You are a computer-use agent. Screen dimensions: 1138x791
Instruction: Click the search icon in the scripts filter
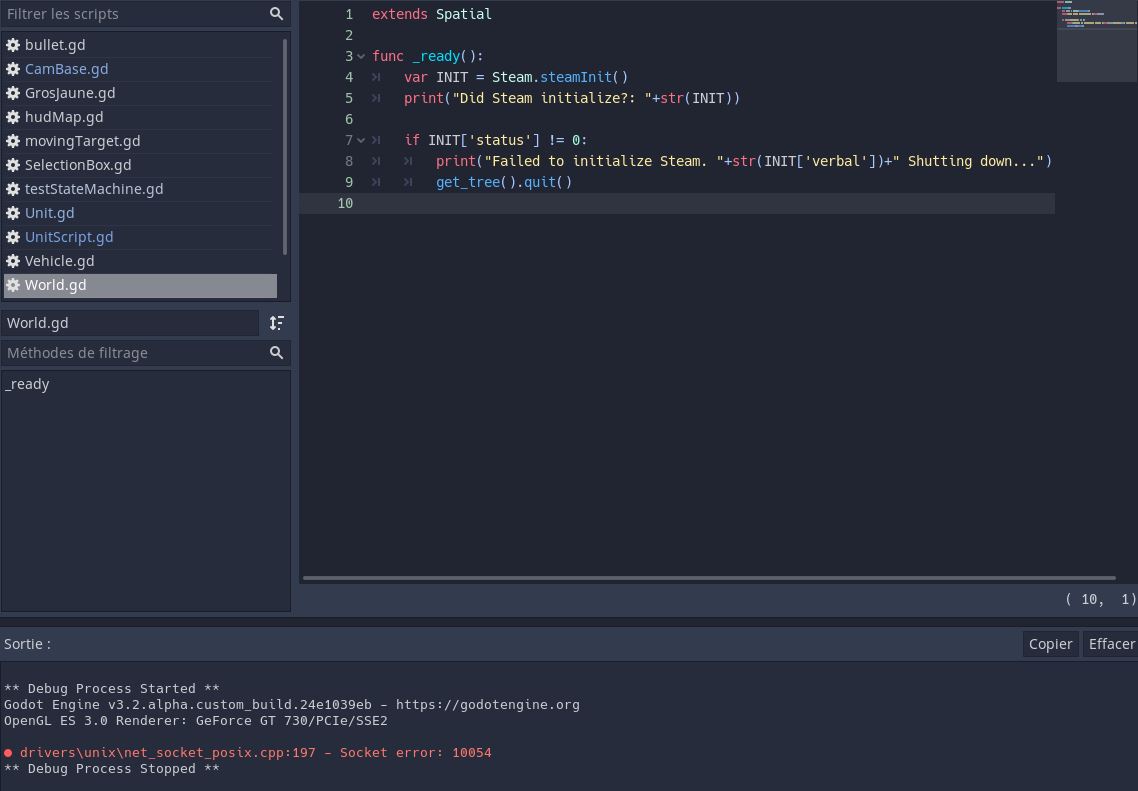(276, 14)
